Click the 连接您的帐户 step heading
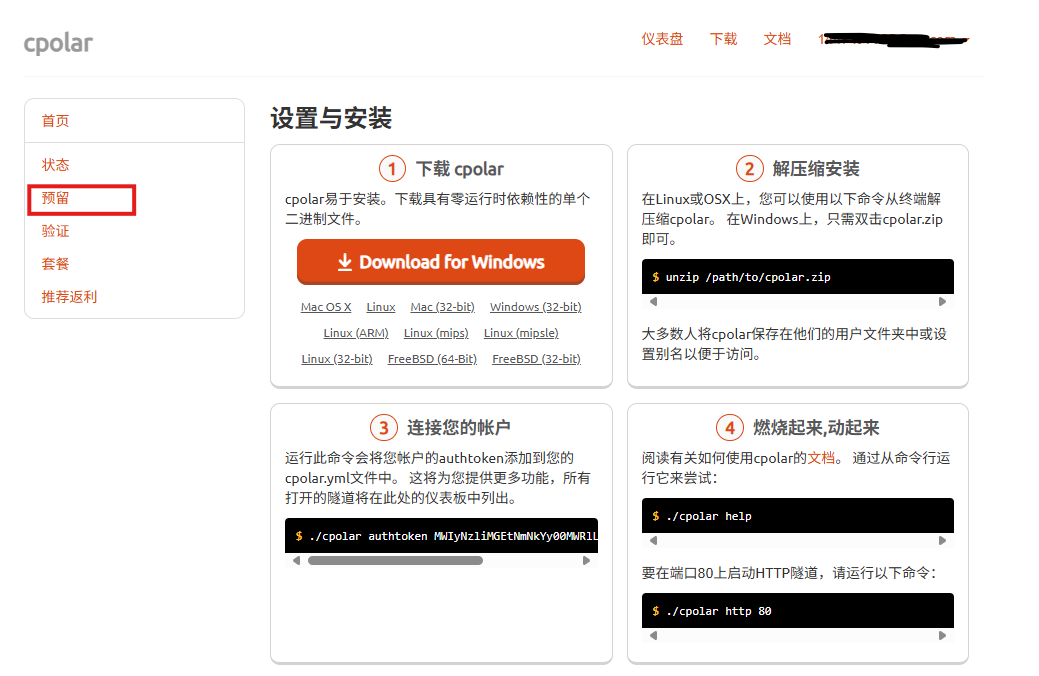Screen dimensions: 1039x676 click(459, 427)
